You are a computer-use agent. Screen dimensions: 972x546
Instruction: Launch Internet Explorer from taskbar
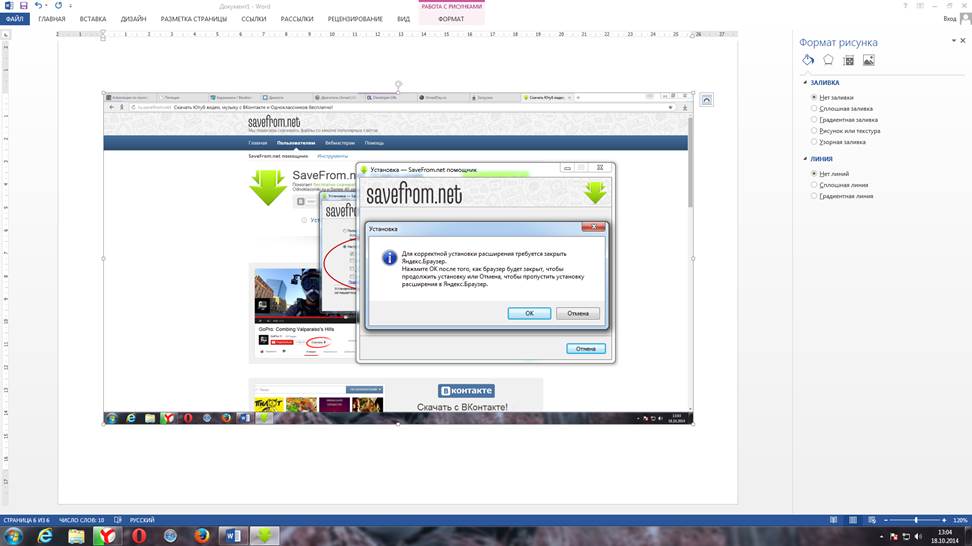(45, 536)
